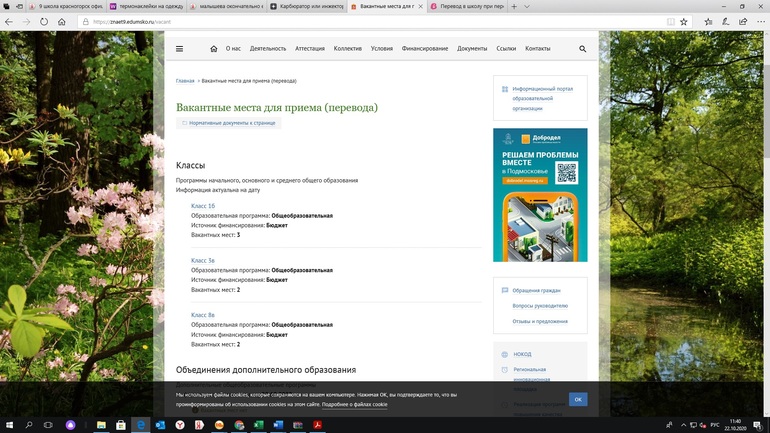The image size is (770, 433).
Task: Add page to favorites with the star icon
Action: click(x=683, y=21)
